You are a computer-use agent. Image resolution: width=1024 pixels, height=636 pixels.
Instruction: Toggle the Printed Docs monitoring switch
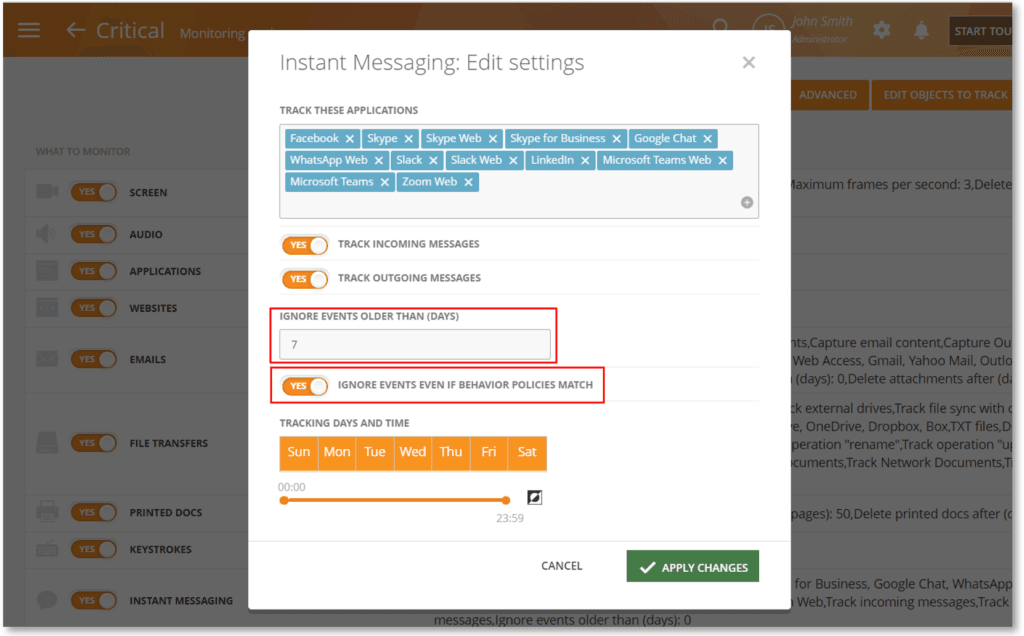coord(94,513)
